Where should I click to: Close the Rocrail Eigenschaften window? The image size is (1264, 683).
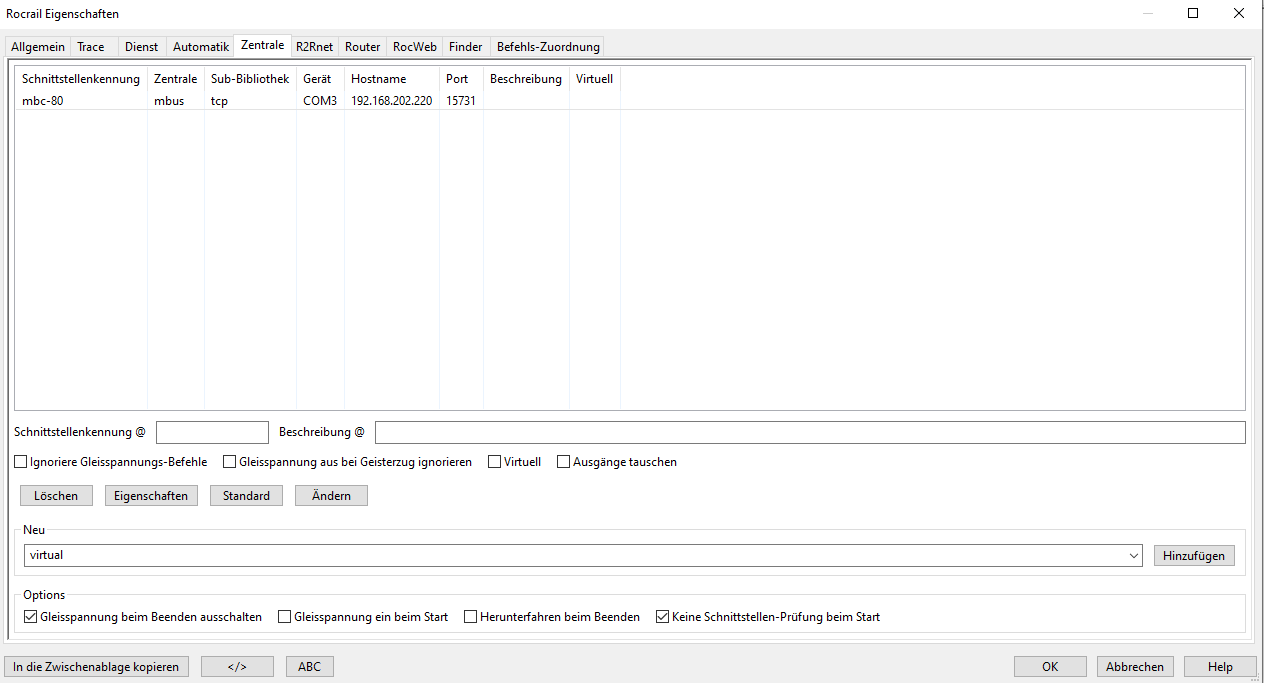(x=1240, y=14)
